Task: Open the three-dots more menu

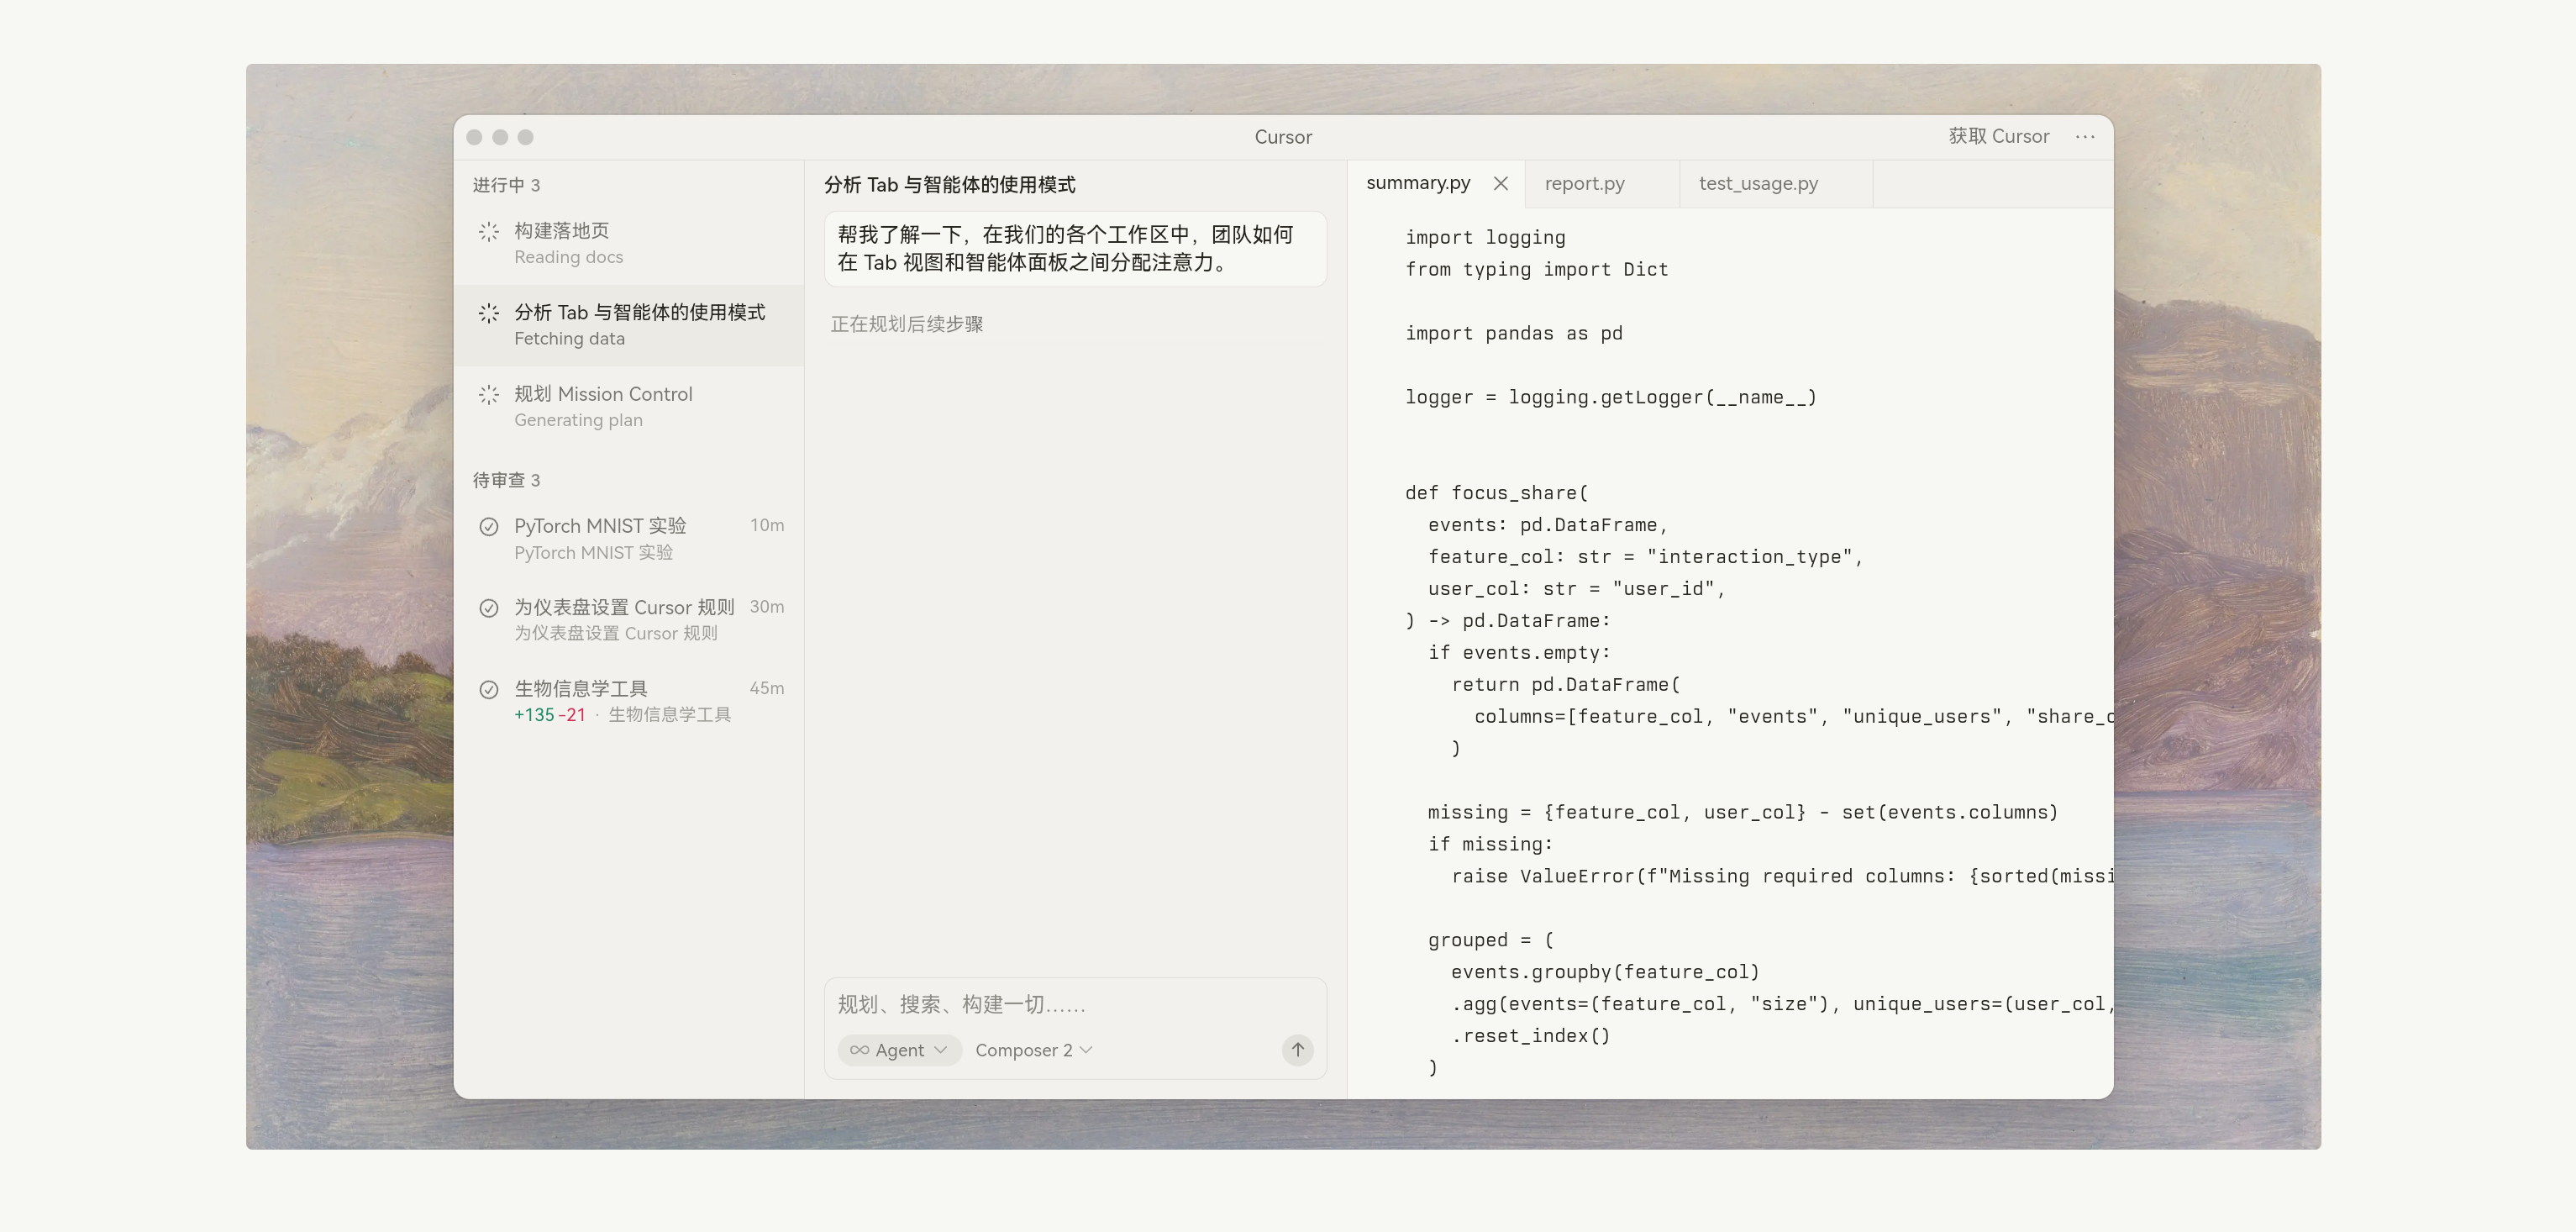Action: click(x=2085, y=137)
